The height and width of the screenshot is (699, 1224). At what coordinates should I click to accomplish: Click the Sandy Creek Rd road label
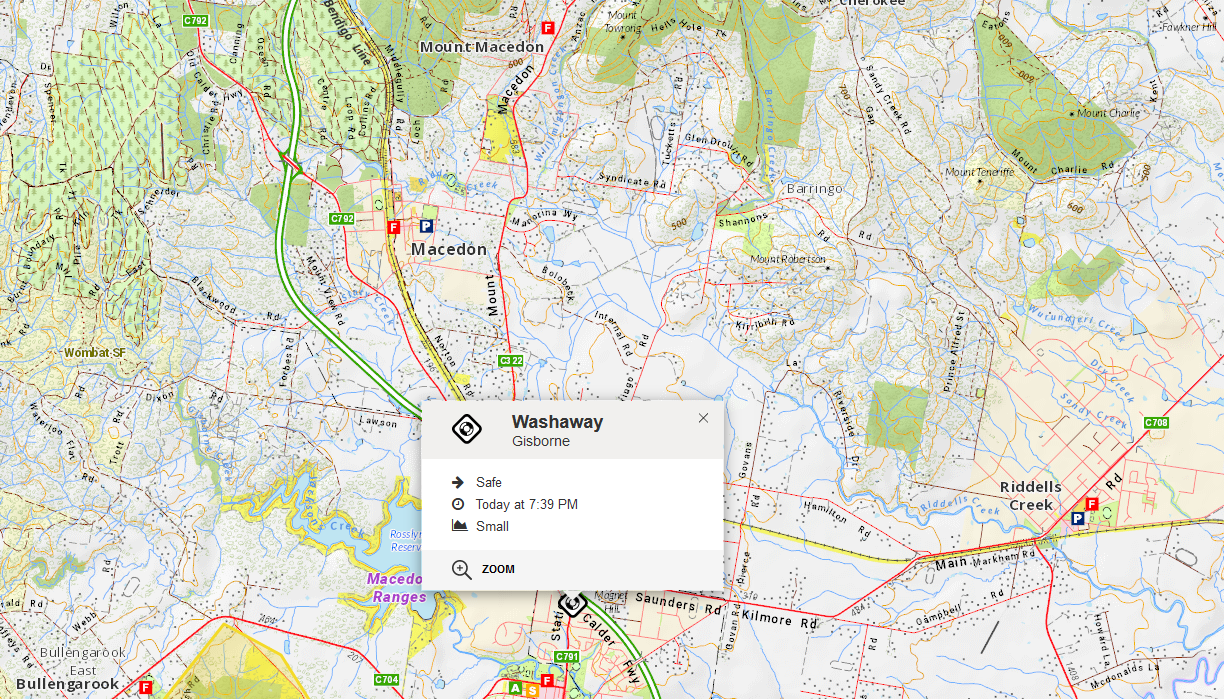coord(886,102)
